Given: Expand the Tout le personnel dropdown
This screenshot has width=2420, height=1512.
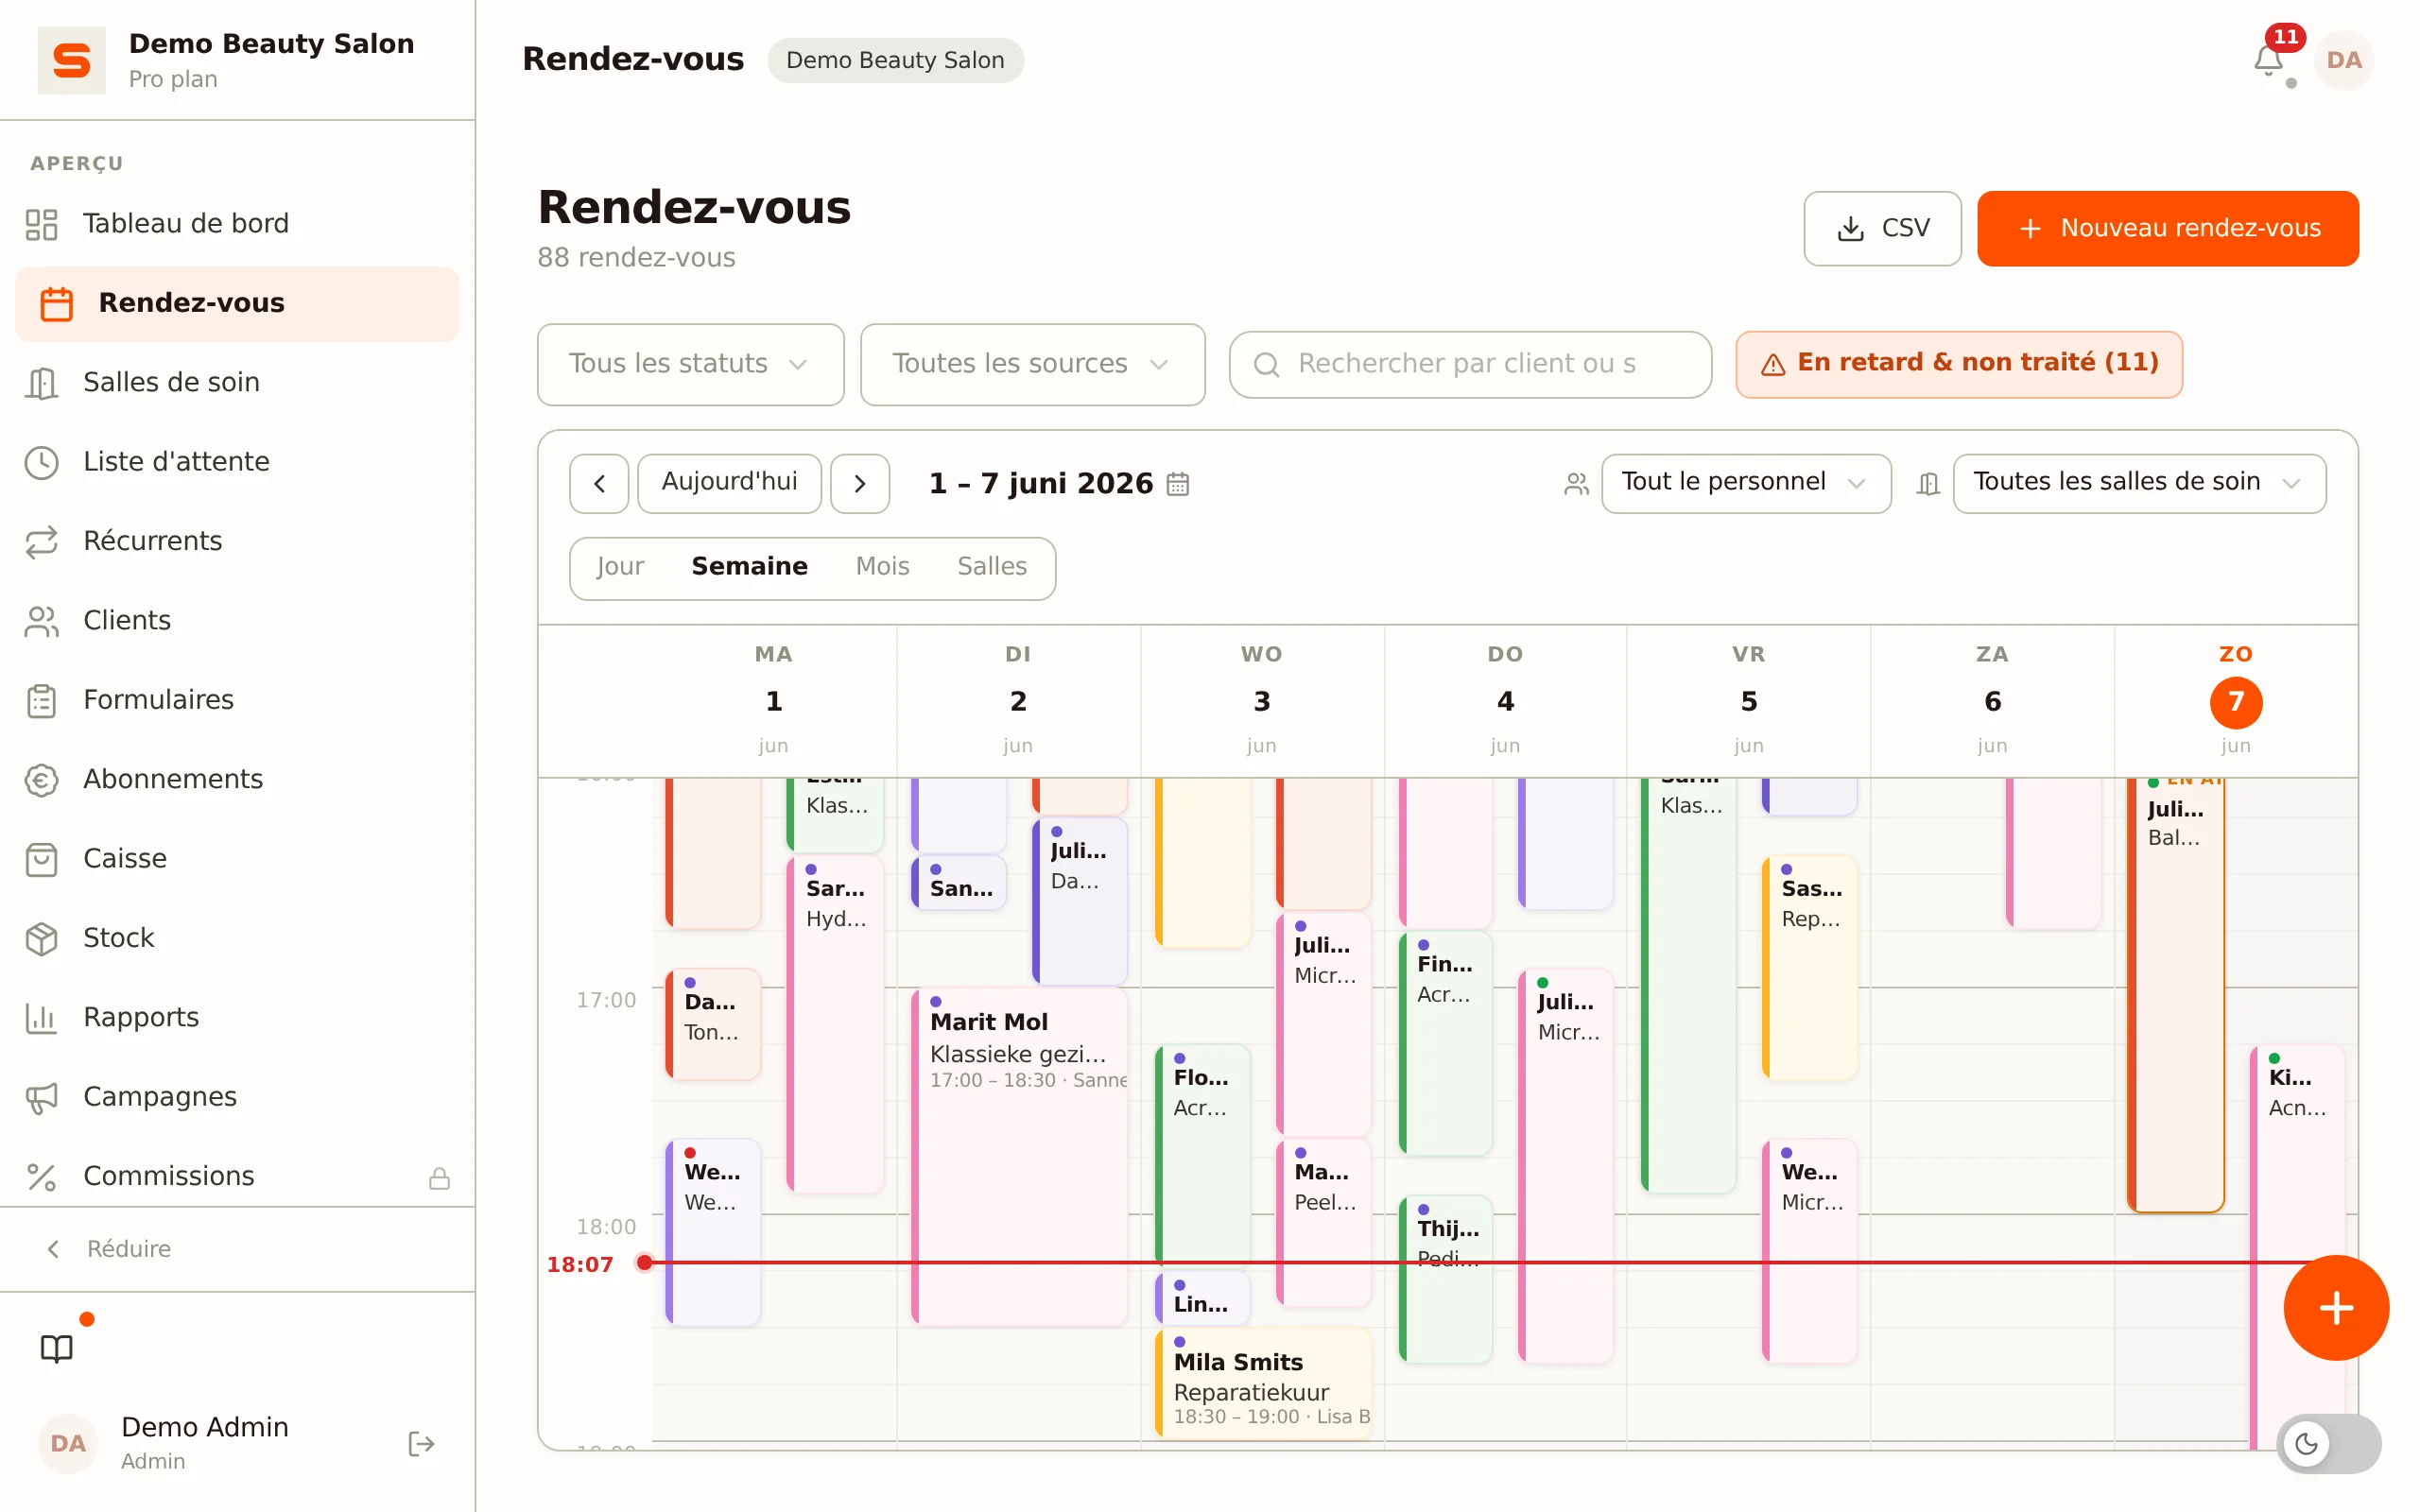Looking at the screenshot, I should [x=1746, y=484].
